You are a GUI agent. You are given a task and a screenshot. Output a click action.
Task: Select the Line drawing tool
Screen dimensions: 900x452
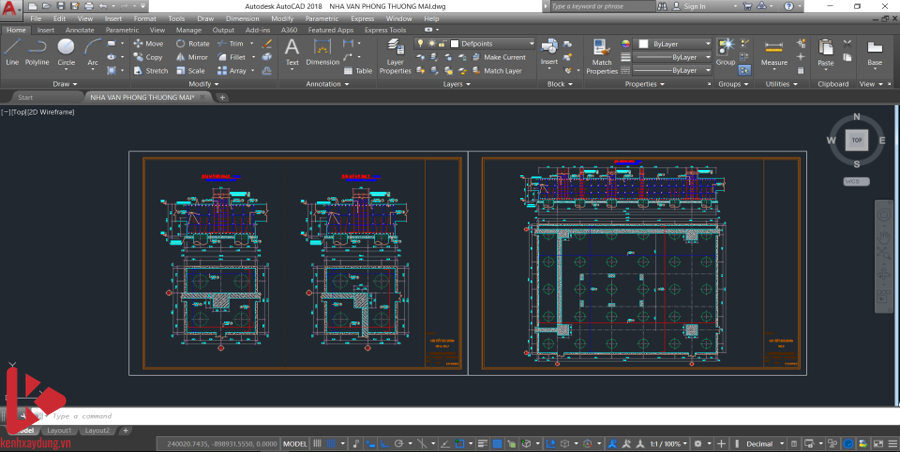(x=12, y=50)
